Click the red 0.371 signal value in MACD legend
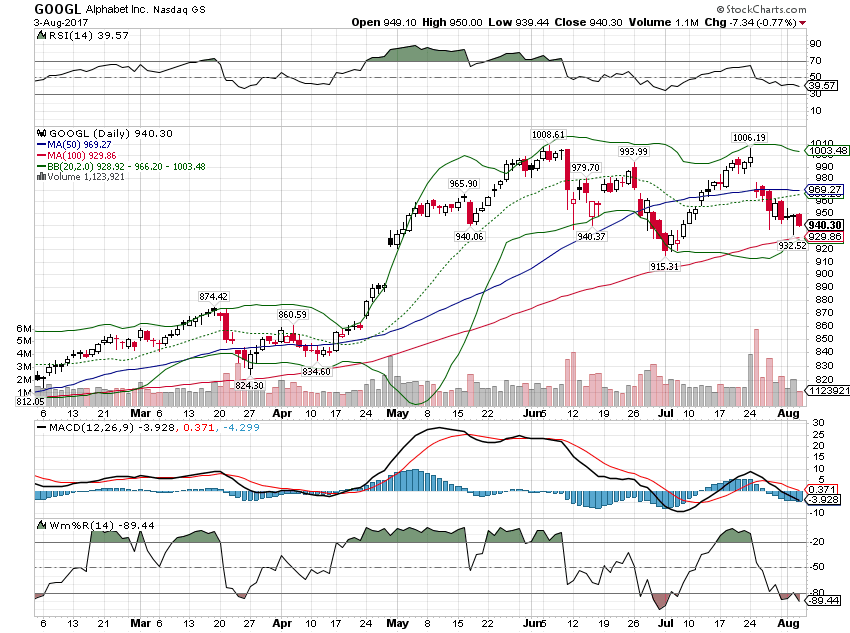The image size is (850, 633). (198, 428)
